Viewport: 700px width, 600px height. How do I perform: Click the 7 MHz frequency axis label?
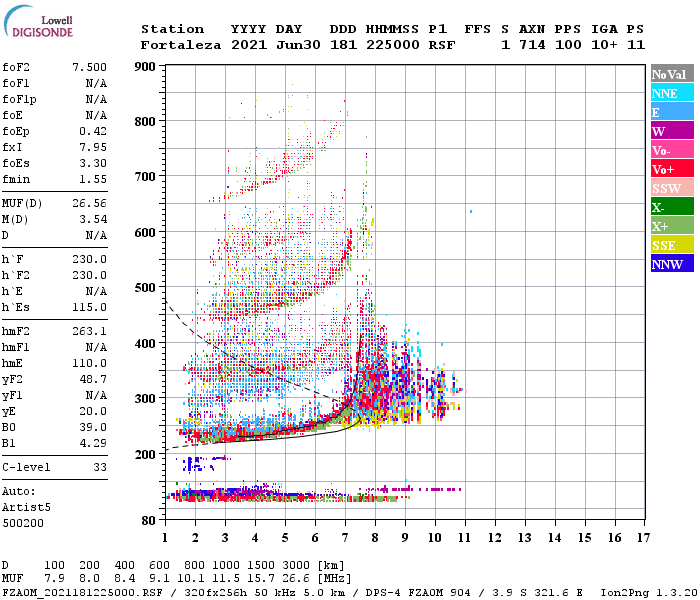[345, 538]
